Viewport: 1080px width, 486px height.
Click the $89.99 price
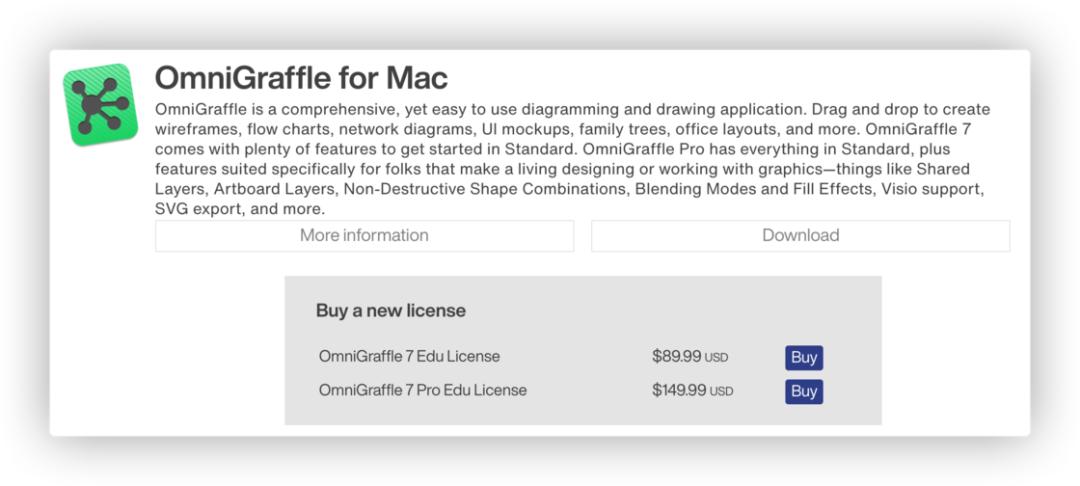click(676, 357)
